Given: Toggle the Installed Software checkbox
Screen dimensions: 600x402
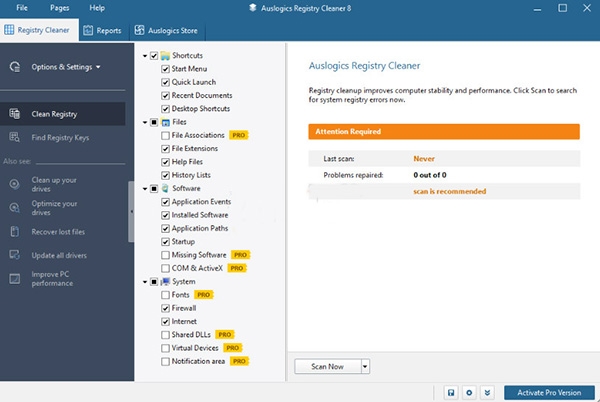Looking at the screenshot, I should [x=165, y=215].
